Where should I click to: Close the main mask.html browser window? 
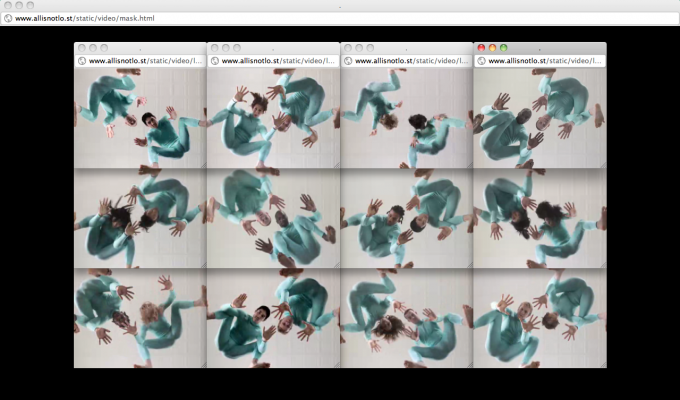tap(7, 5)
